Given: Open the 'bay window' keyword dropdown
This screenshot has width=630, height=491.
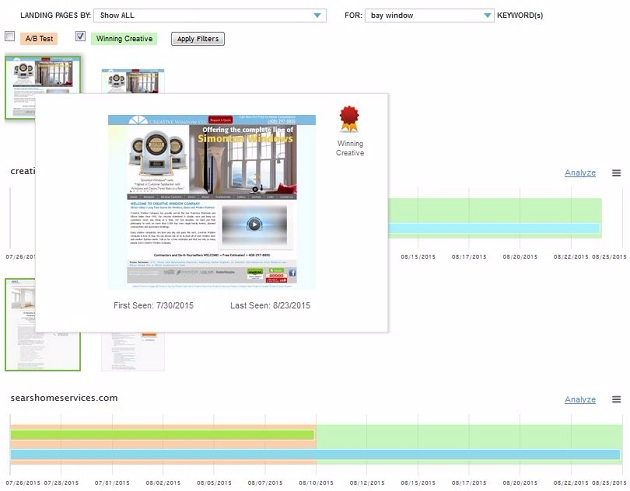Looking at the screenshot, I should [430, 15].
